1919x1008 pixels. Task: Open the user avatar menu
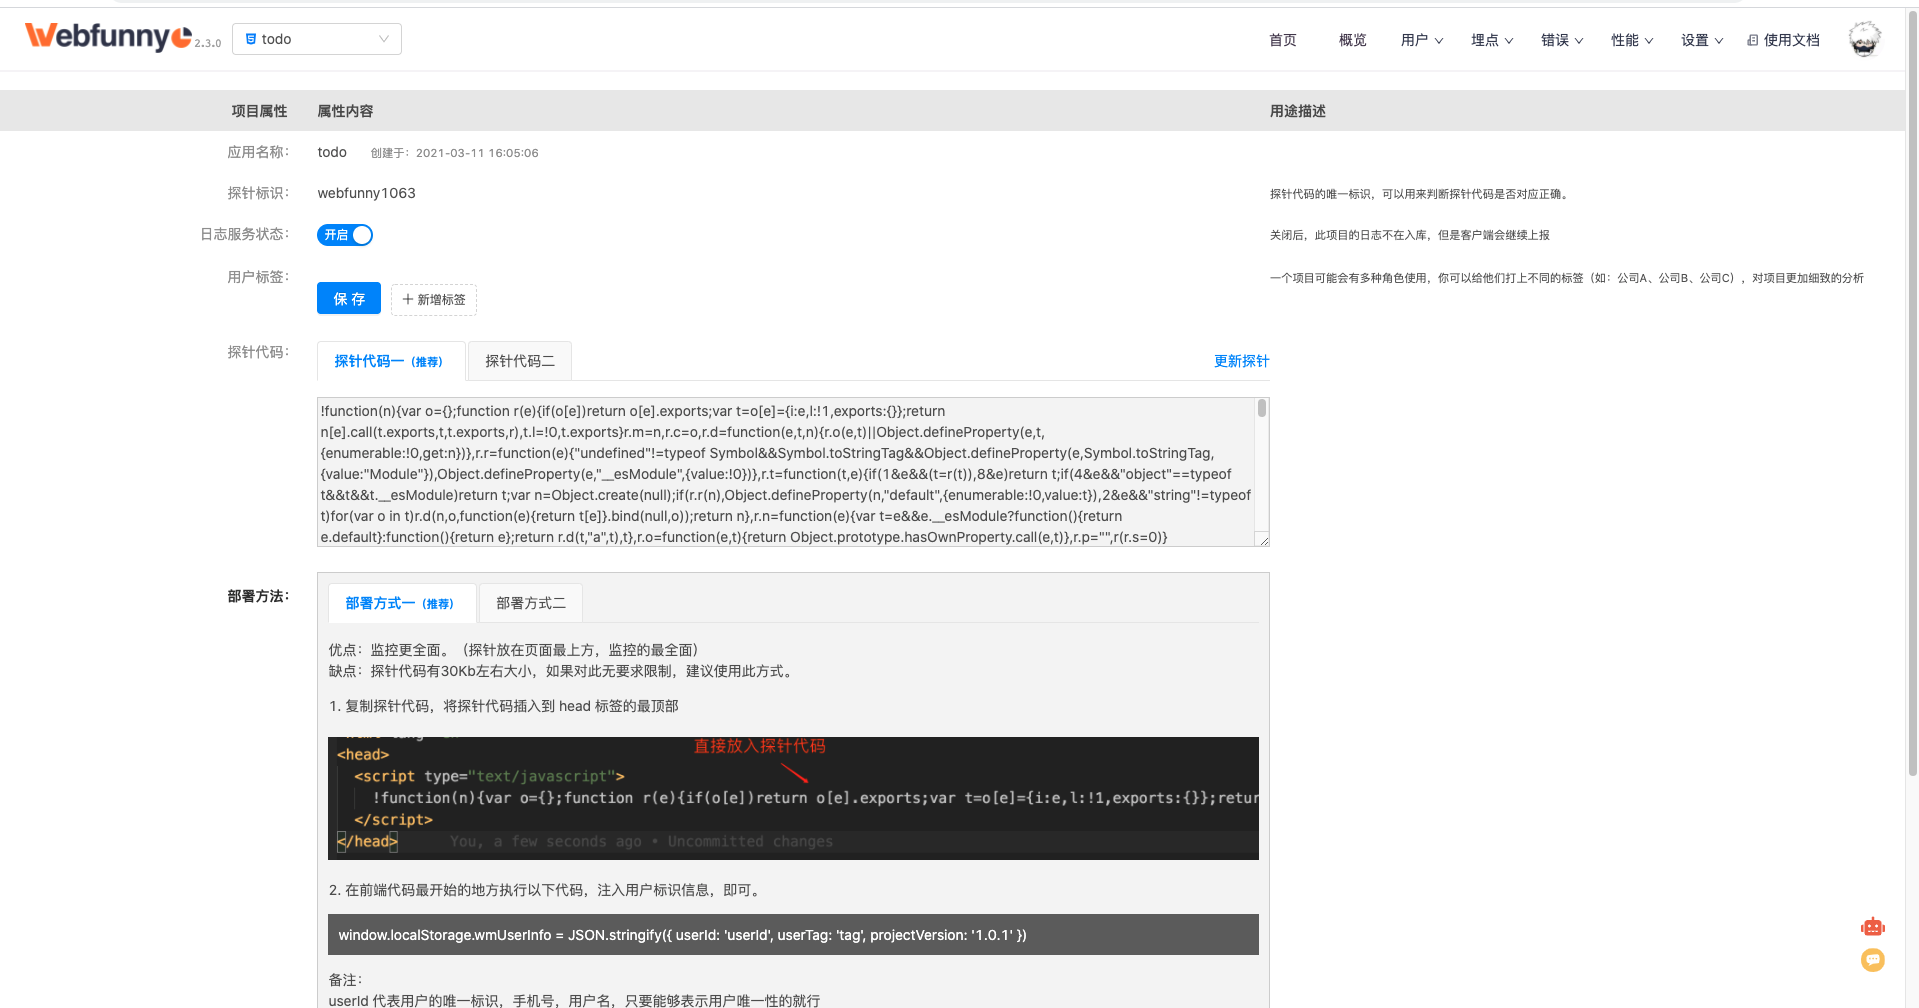tap(1864, 39)
